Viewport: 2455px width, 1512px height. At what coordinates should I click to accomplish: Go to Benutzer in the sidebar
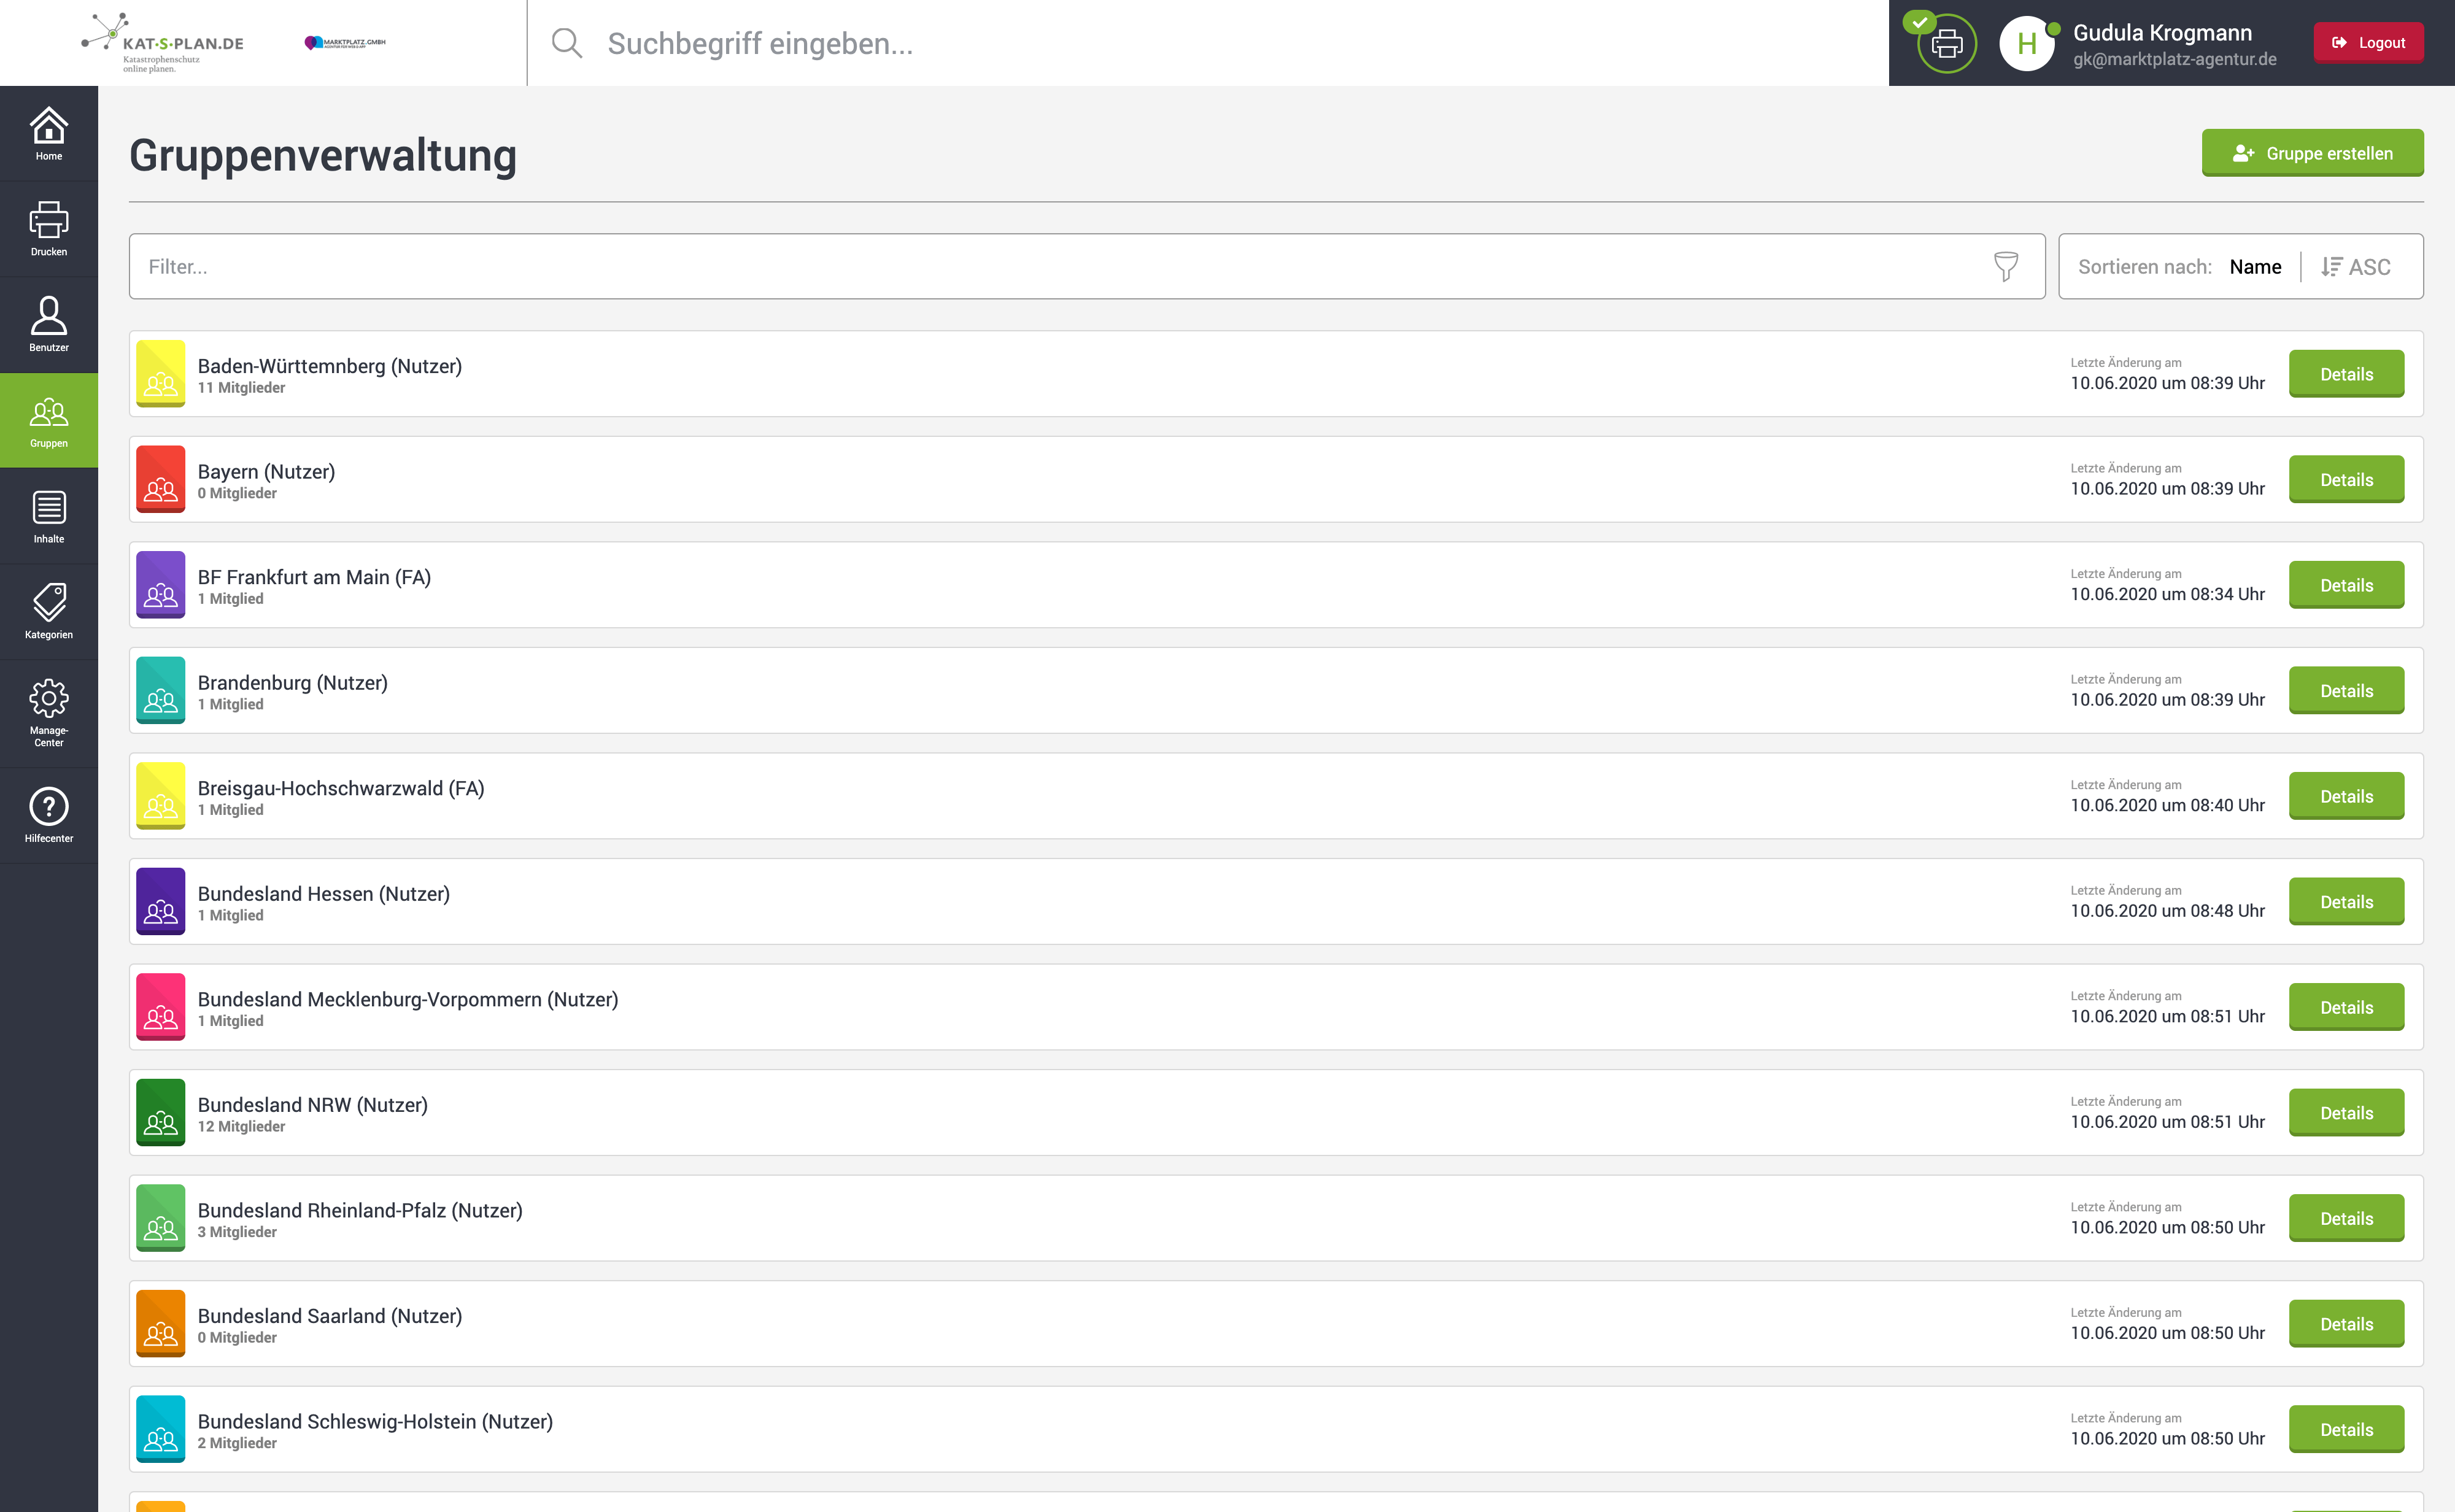pyautogui.click(x=48, y=324)
